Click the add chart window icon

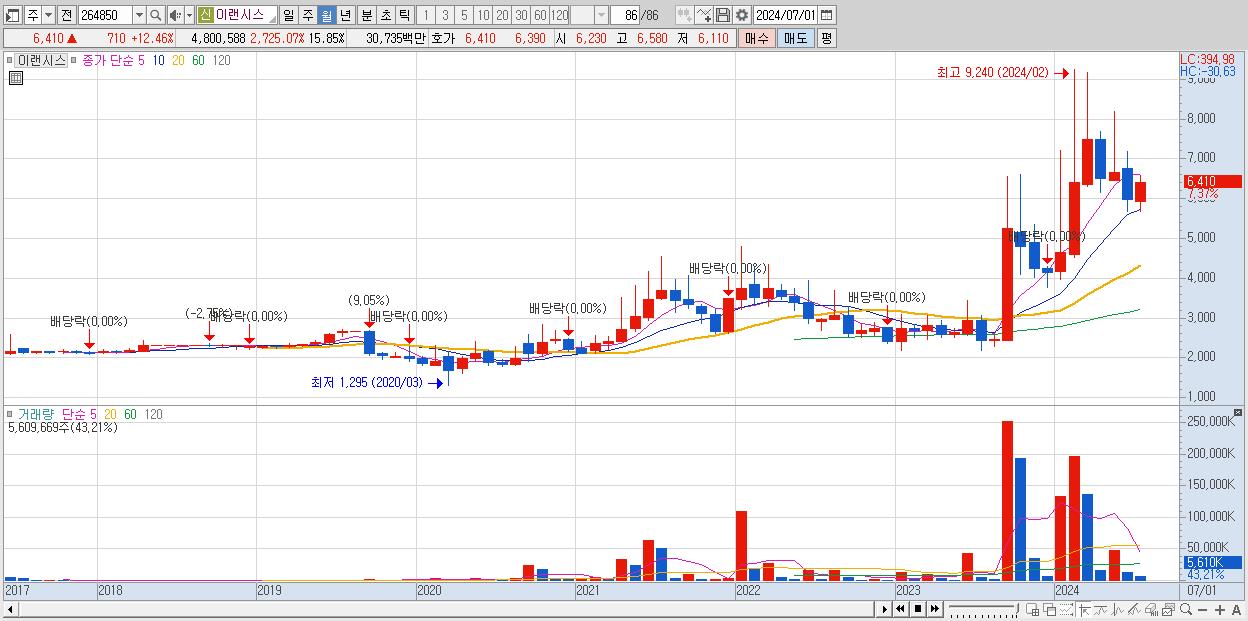click(x=1032, y=609)
